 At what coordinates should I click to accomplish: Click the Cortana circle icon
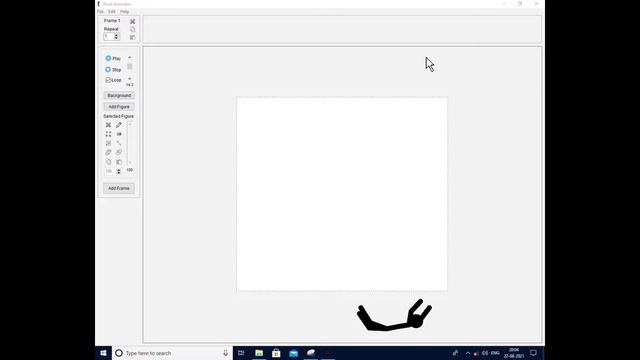[x=119, y=353]
